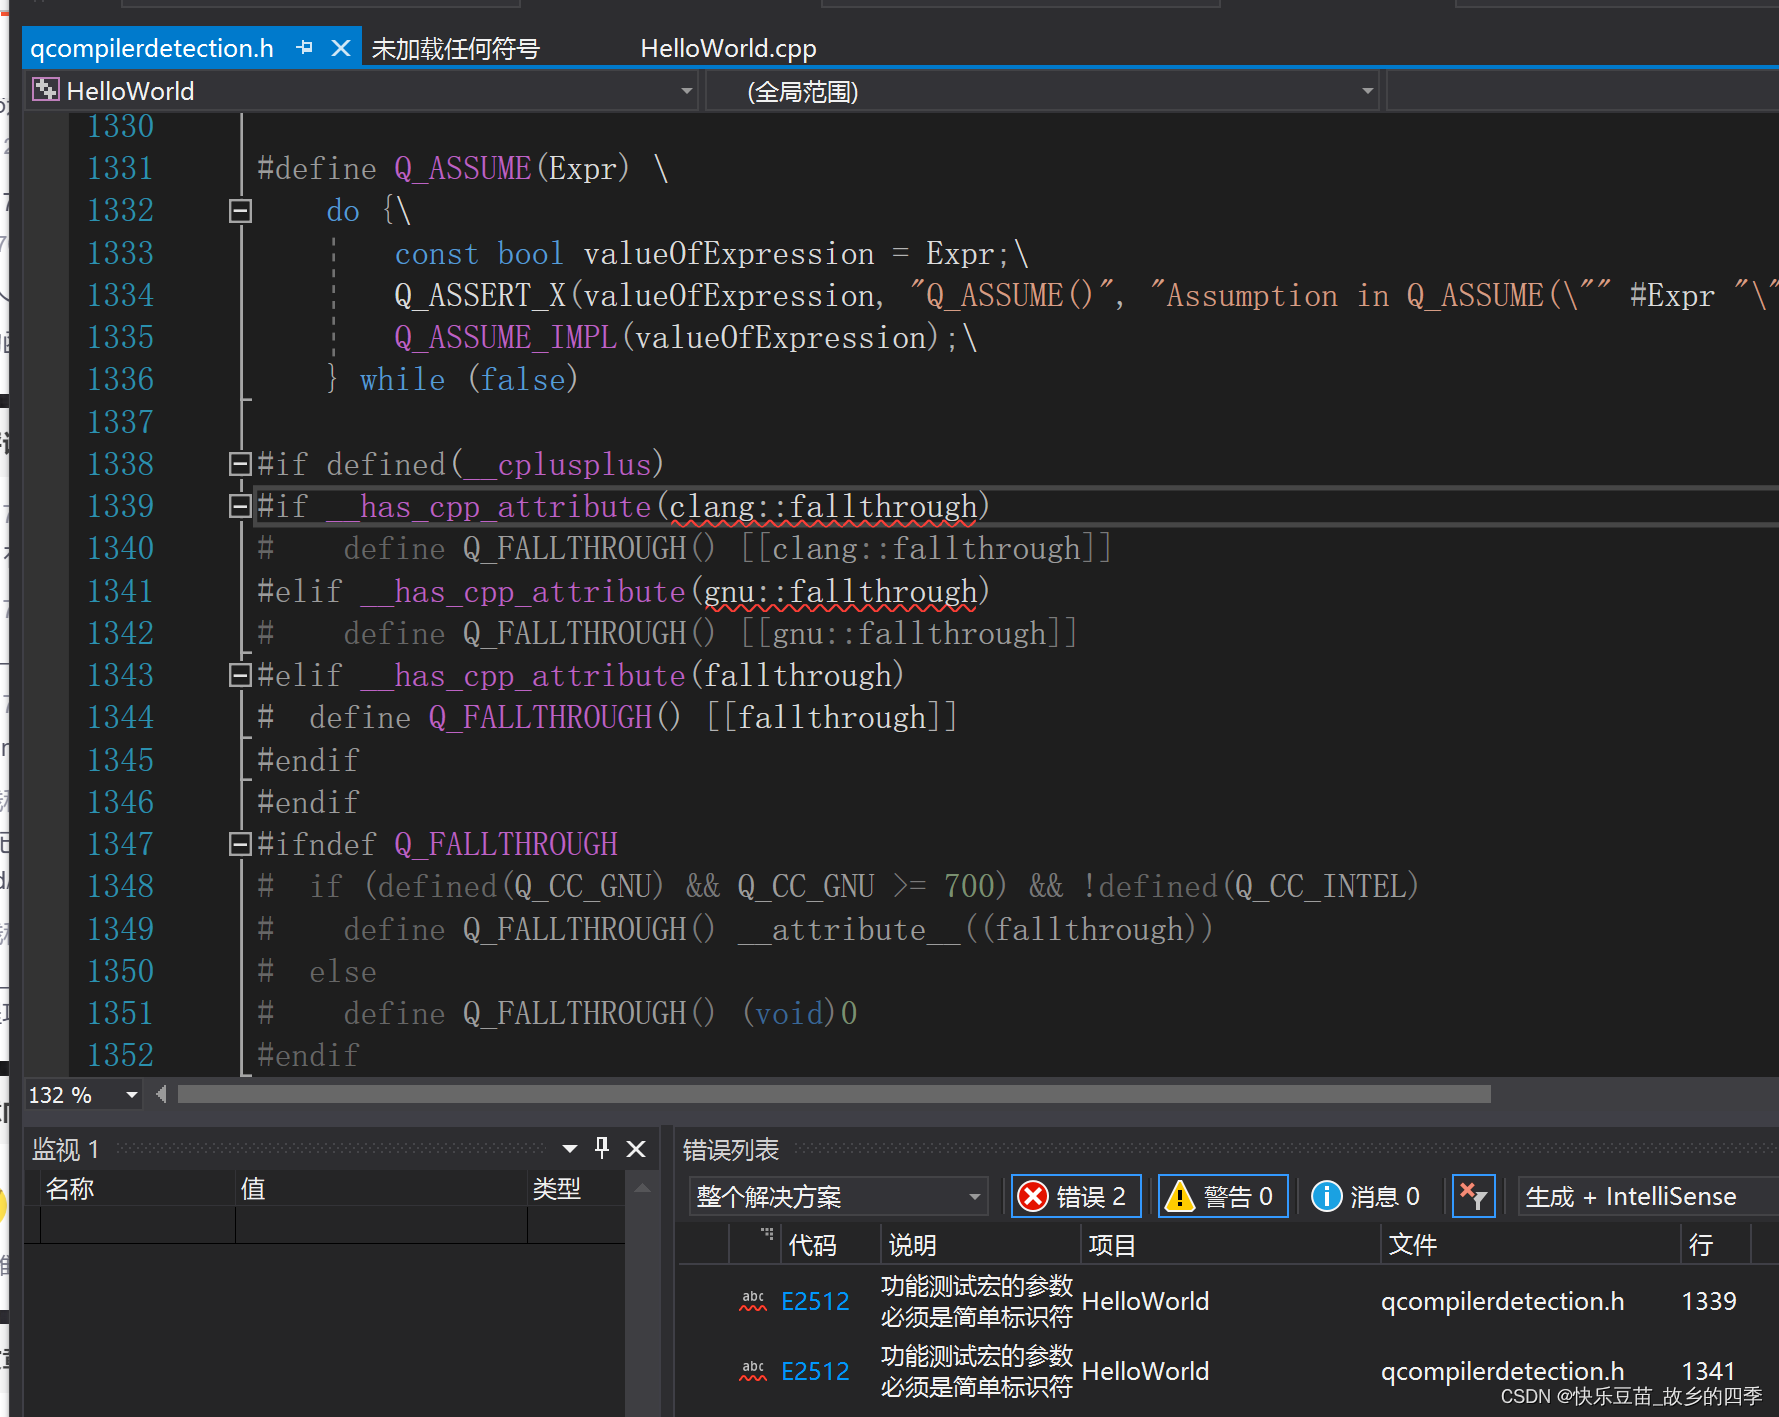Image resolution: width=1779 pixels, height=1417 pixels.
Task: Click the watch window scroll up arrow
Action: click(x=642, y=1188)
